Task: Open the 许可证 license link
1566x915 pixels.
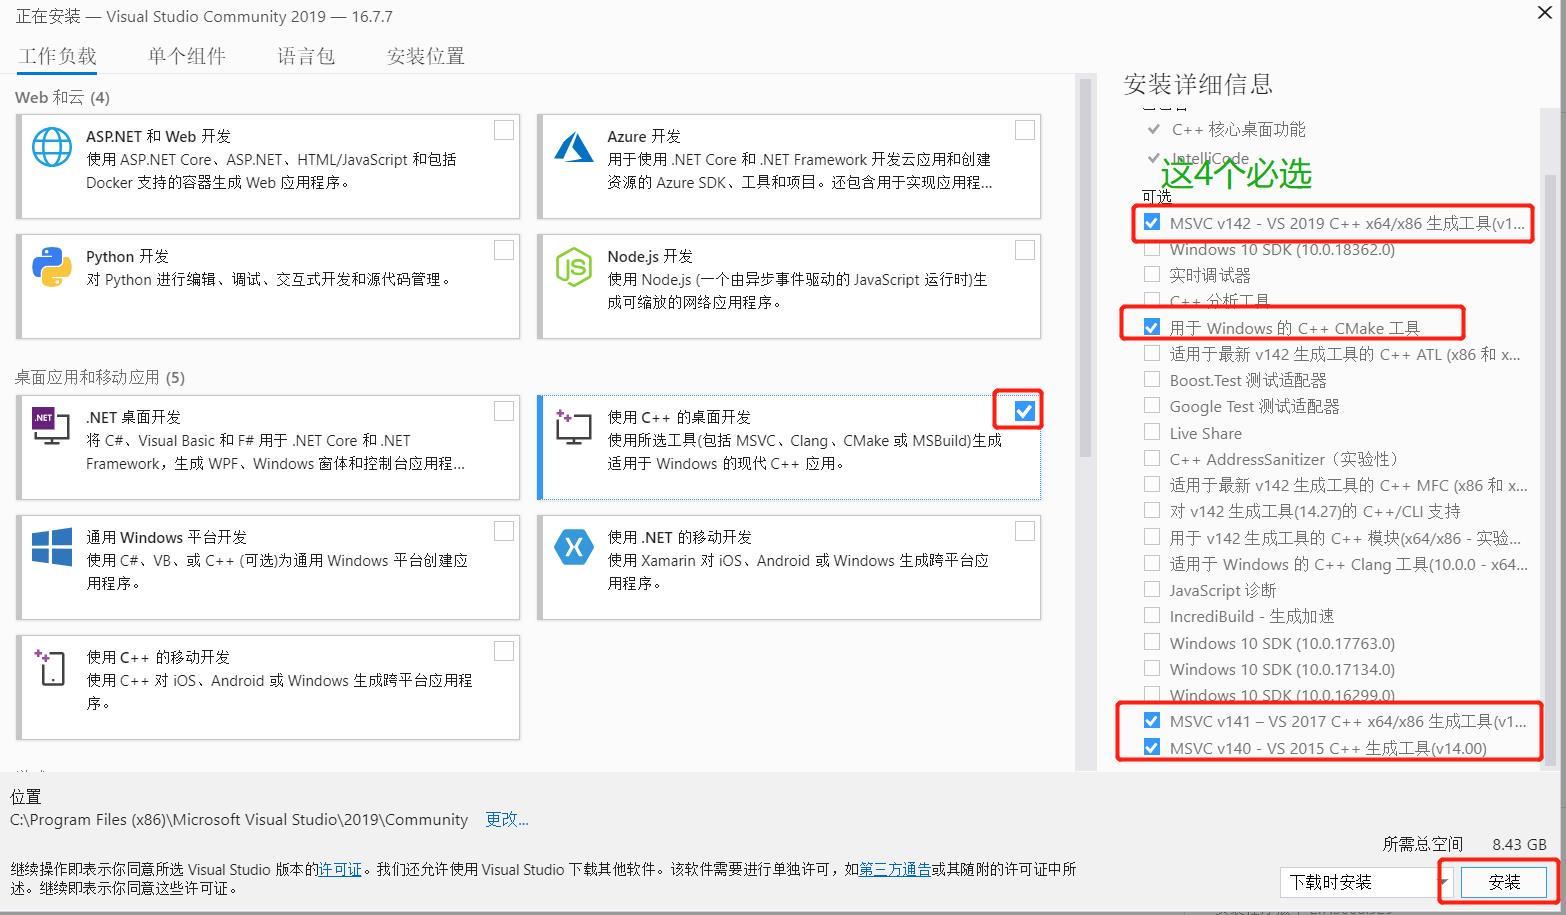Action: [340, 870]
